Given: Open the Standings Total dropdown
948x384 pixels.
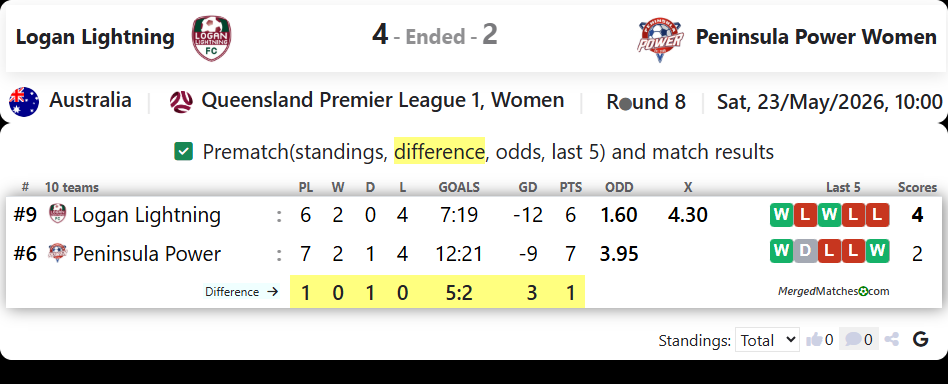Looking at the screenshot, I should pos(767,340).
